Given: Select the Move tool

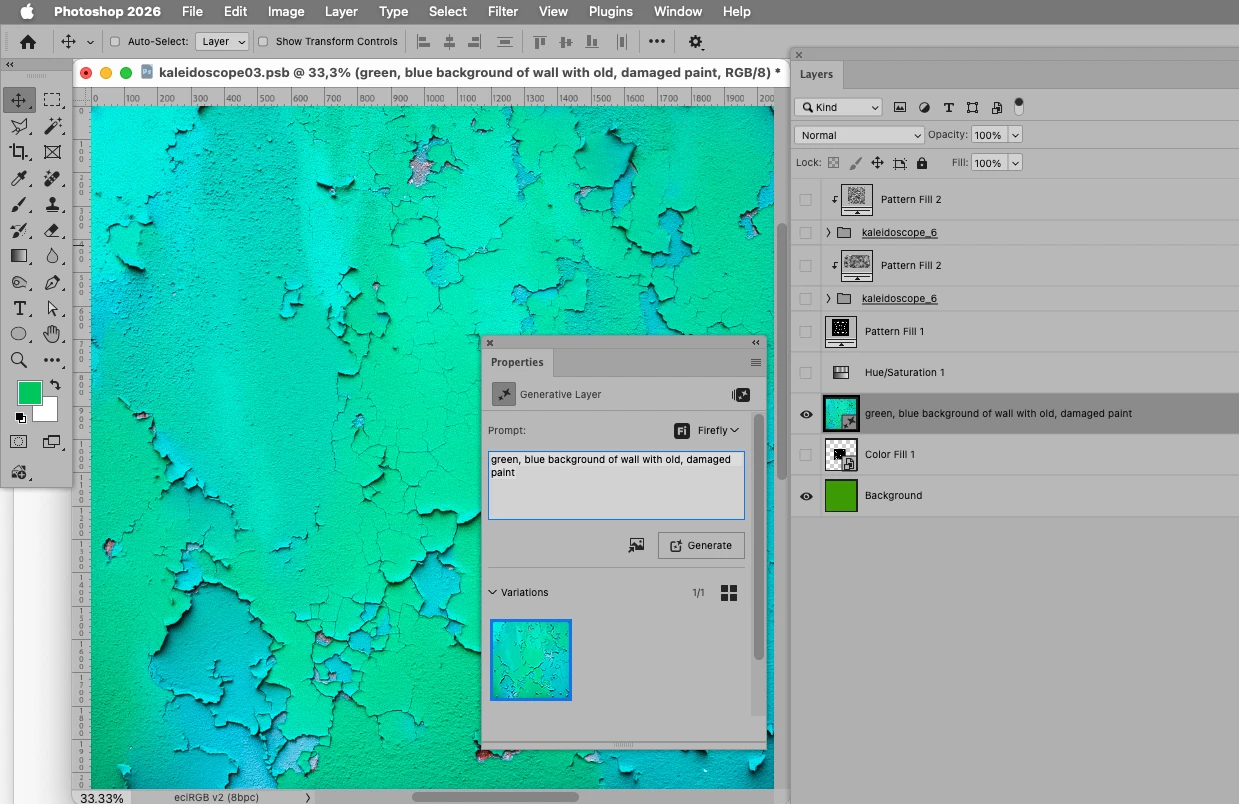Looking at the screenshot, I should [x=19, y=100].
